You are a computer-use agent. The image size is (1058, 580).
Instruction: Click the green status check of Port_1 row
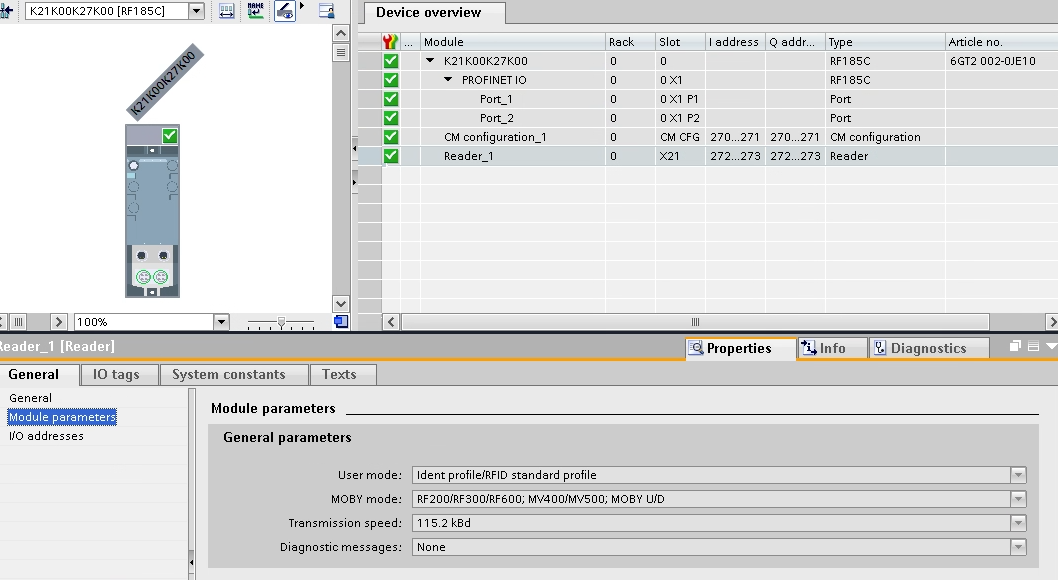point(391,98)
